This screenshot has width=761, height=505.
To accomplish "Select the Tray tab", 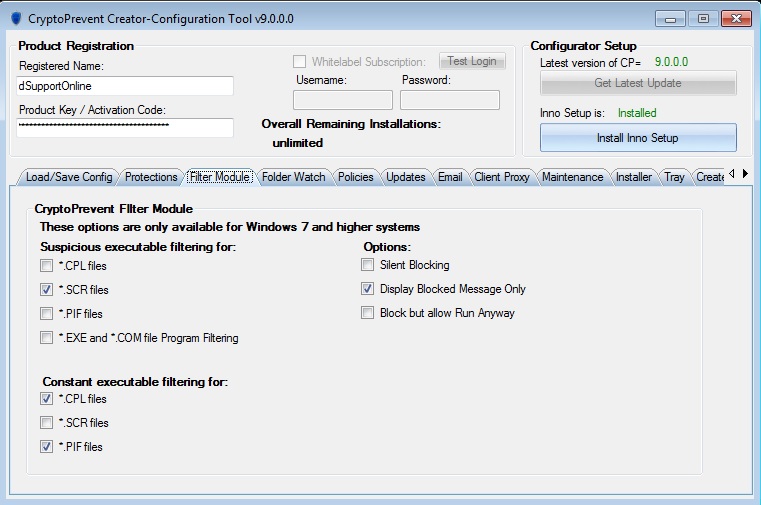I will 674,177.
